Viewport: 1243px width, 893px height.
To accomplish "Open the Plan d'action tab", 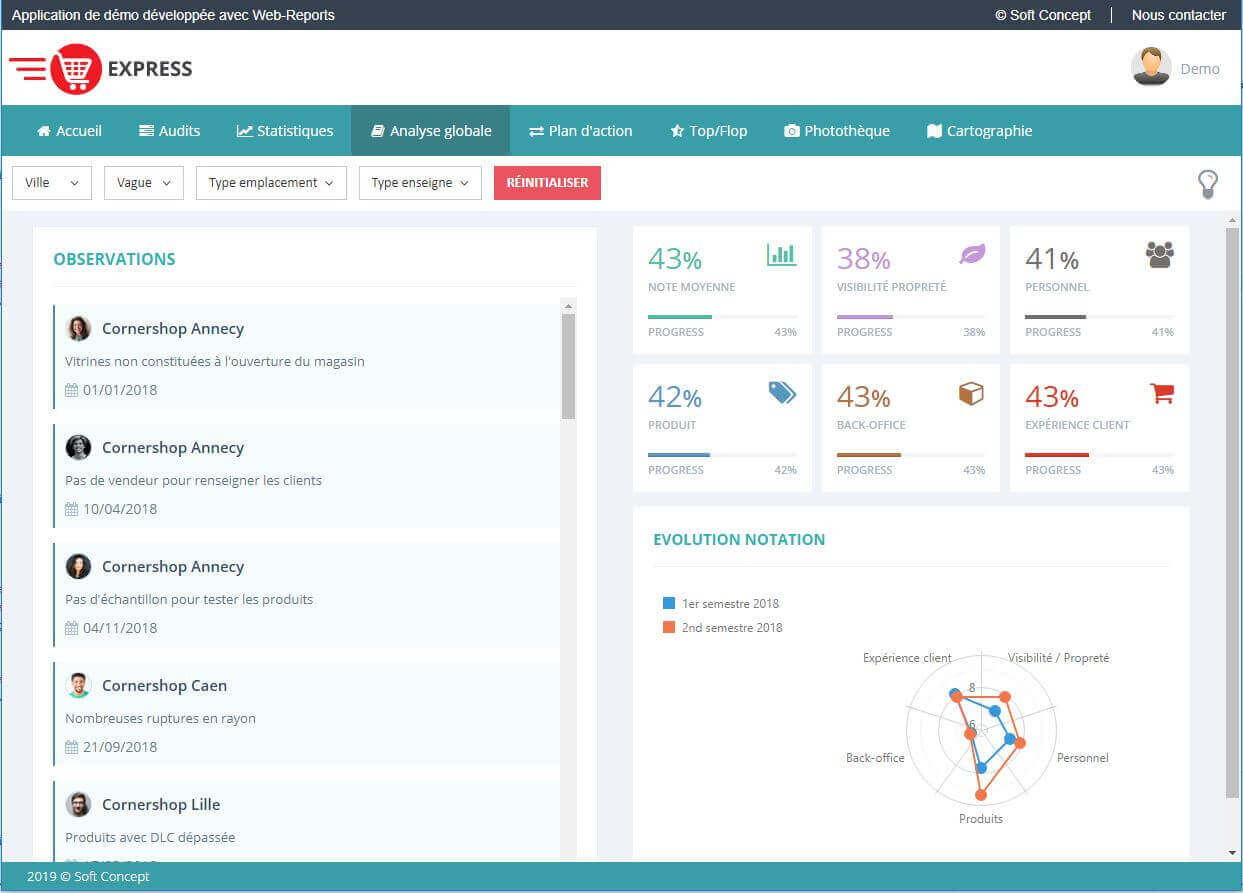I will [581, 131].
